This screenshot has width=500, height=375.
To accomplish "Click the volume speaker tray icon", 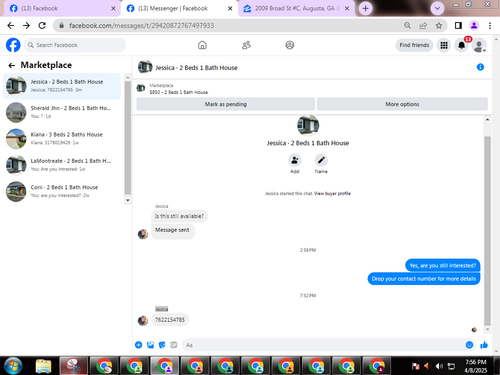I will [x=439, y=366].
